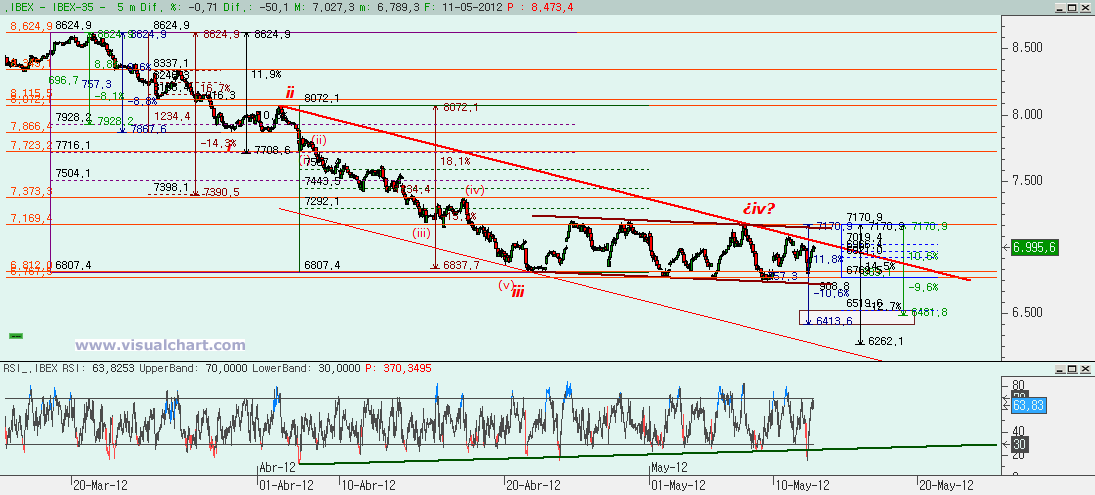Click the 7,373,3 level label
The image size is (1095, 495).
coord(31,191)
